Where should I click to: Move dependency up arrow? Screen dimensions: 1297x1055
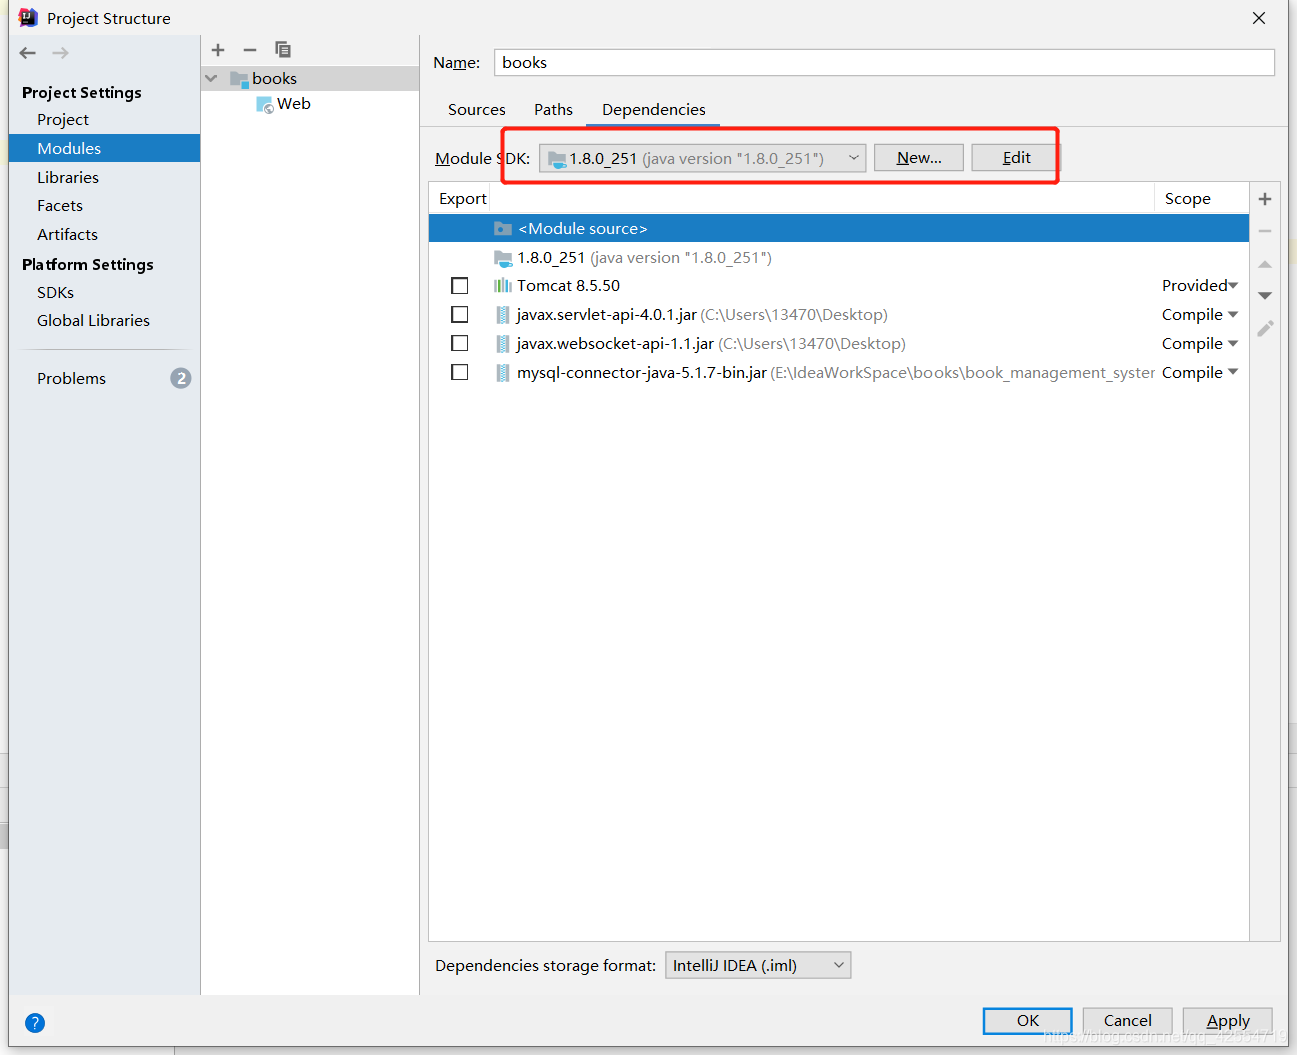(1265, 264)
